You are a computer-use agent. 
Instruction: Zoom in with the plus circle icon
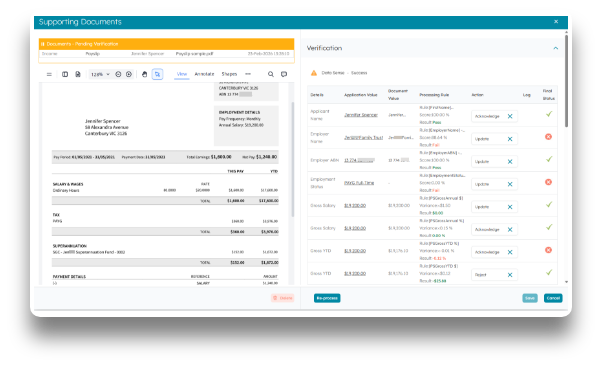point(129,74)
